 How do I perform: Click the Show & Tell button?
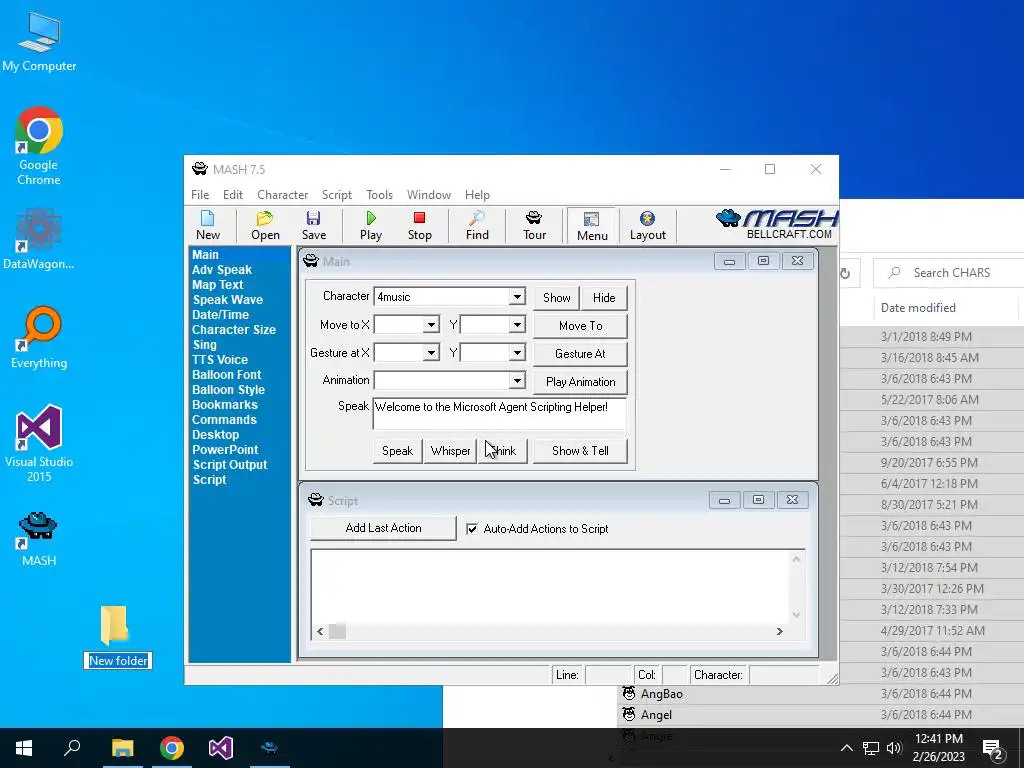(x=580, y=451)
